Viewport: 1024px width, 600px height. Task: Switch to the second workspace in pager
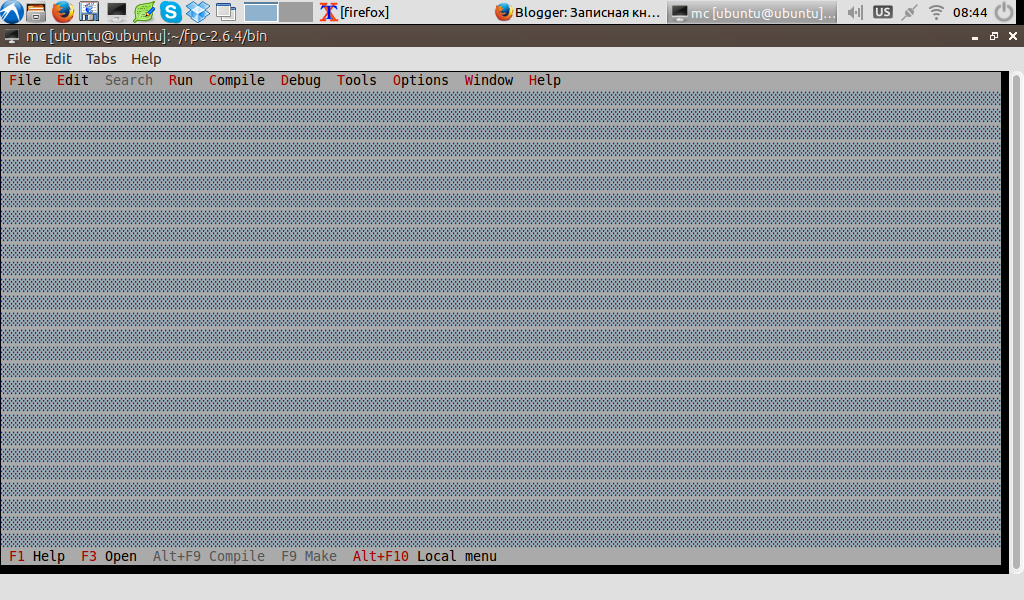coord(296,12)
